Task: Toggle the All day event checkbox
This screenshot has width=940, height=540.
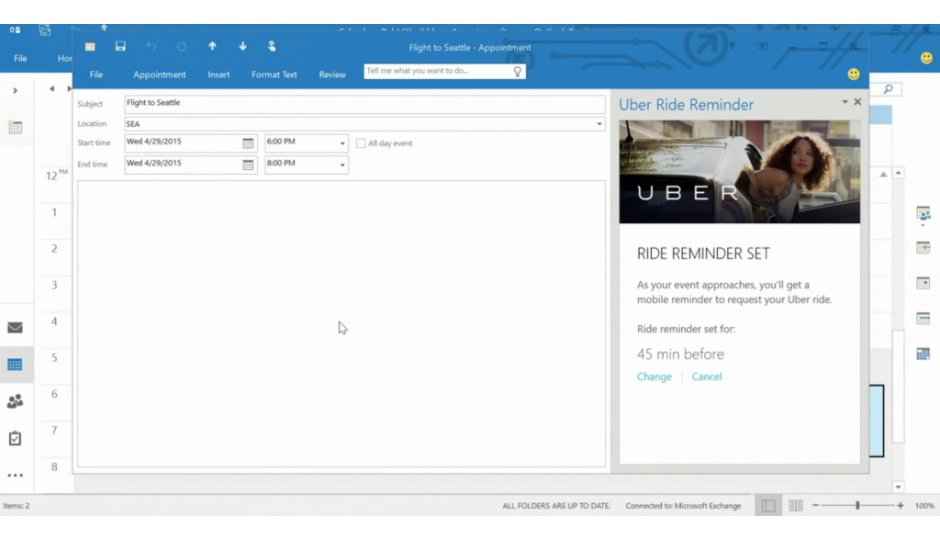Action: pos(360,143)
